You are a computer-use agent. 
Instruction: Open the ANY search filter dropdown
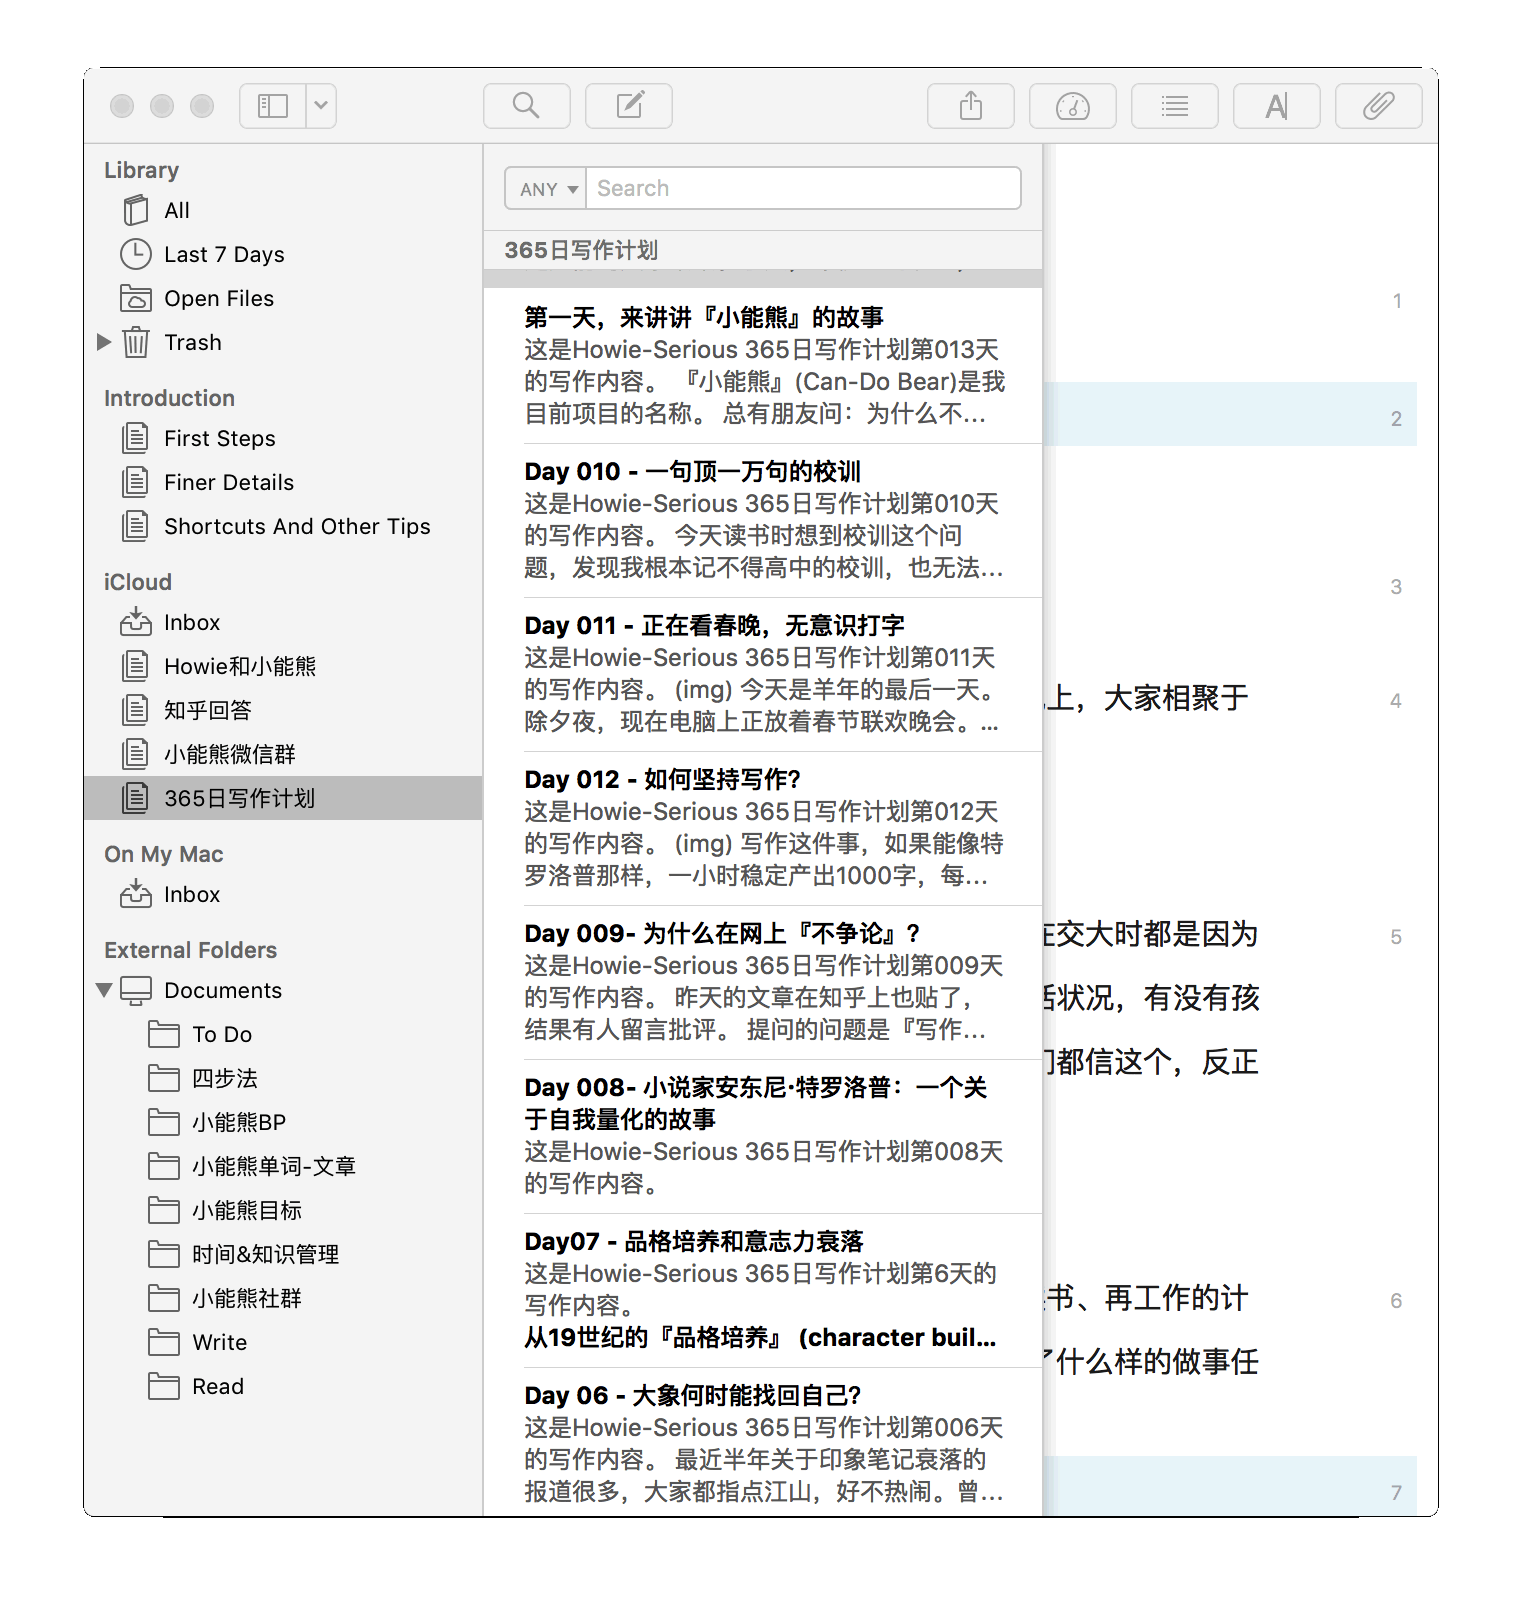(546, 188)
